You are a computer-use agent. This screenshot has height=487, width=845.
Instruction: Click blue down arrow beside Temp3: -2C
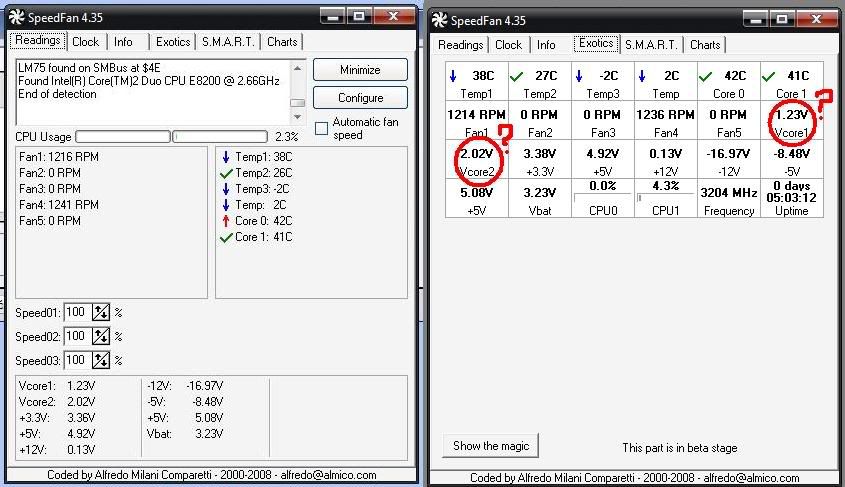[226, 189]
